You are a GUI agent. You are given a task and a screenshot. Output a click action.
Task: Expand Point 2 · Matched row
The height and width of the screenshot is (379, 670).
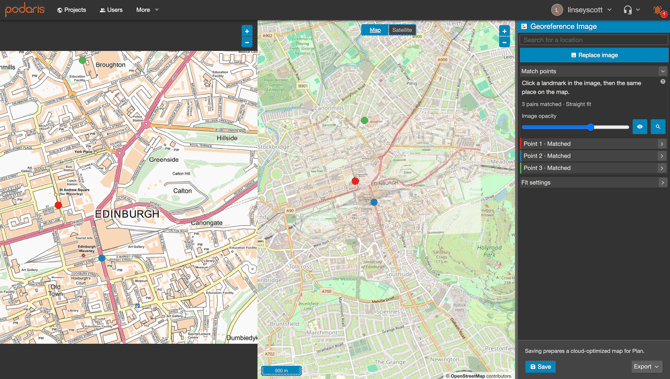pos(594,156)
